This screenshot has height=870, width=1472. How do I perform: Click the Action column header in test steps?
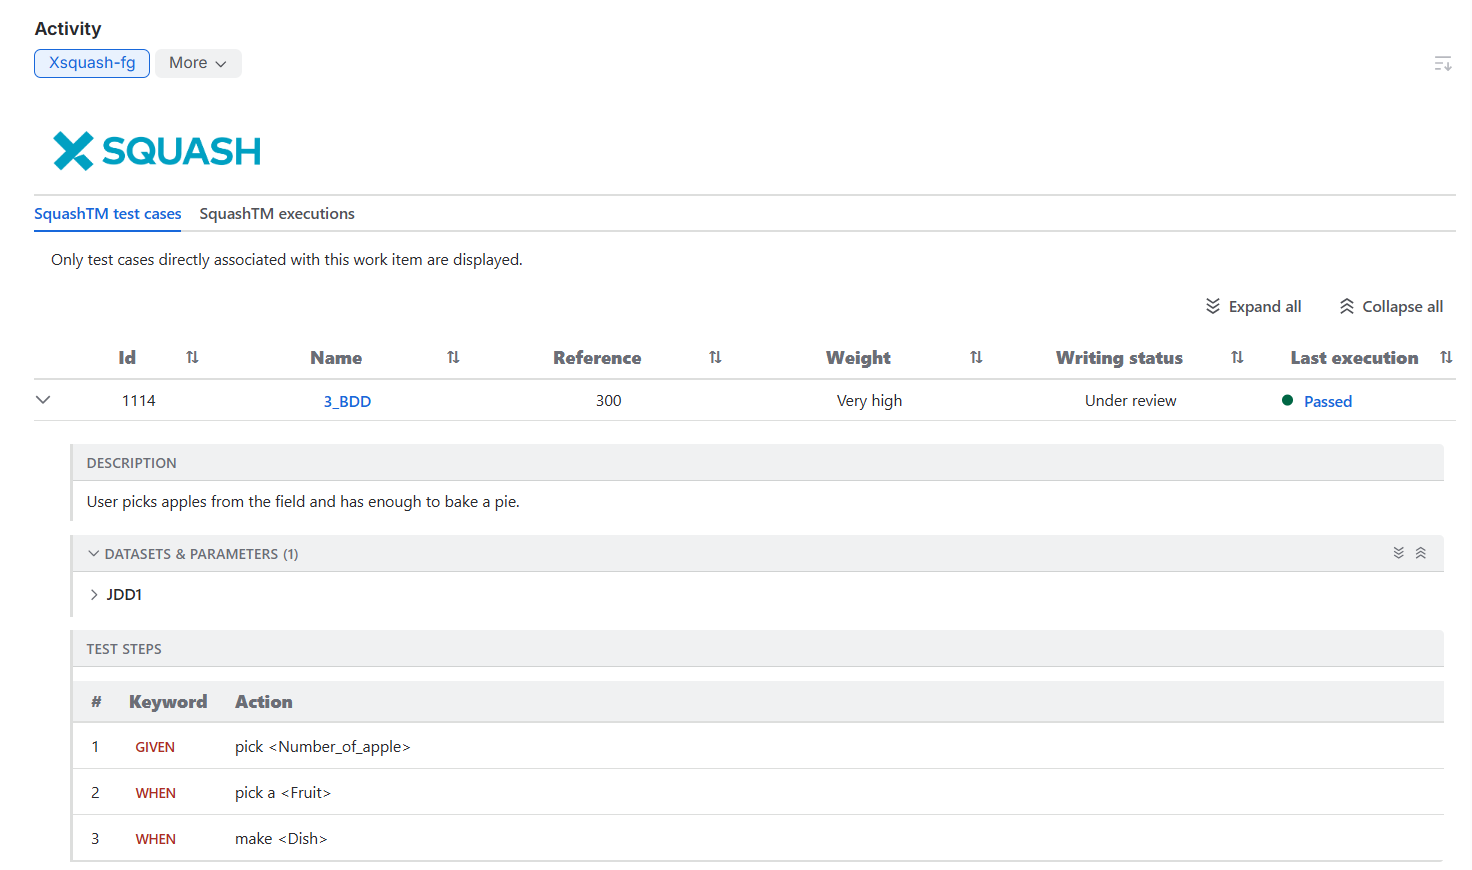coord(264,702)
